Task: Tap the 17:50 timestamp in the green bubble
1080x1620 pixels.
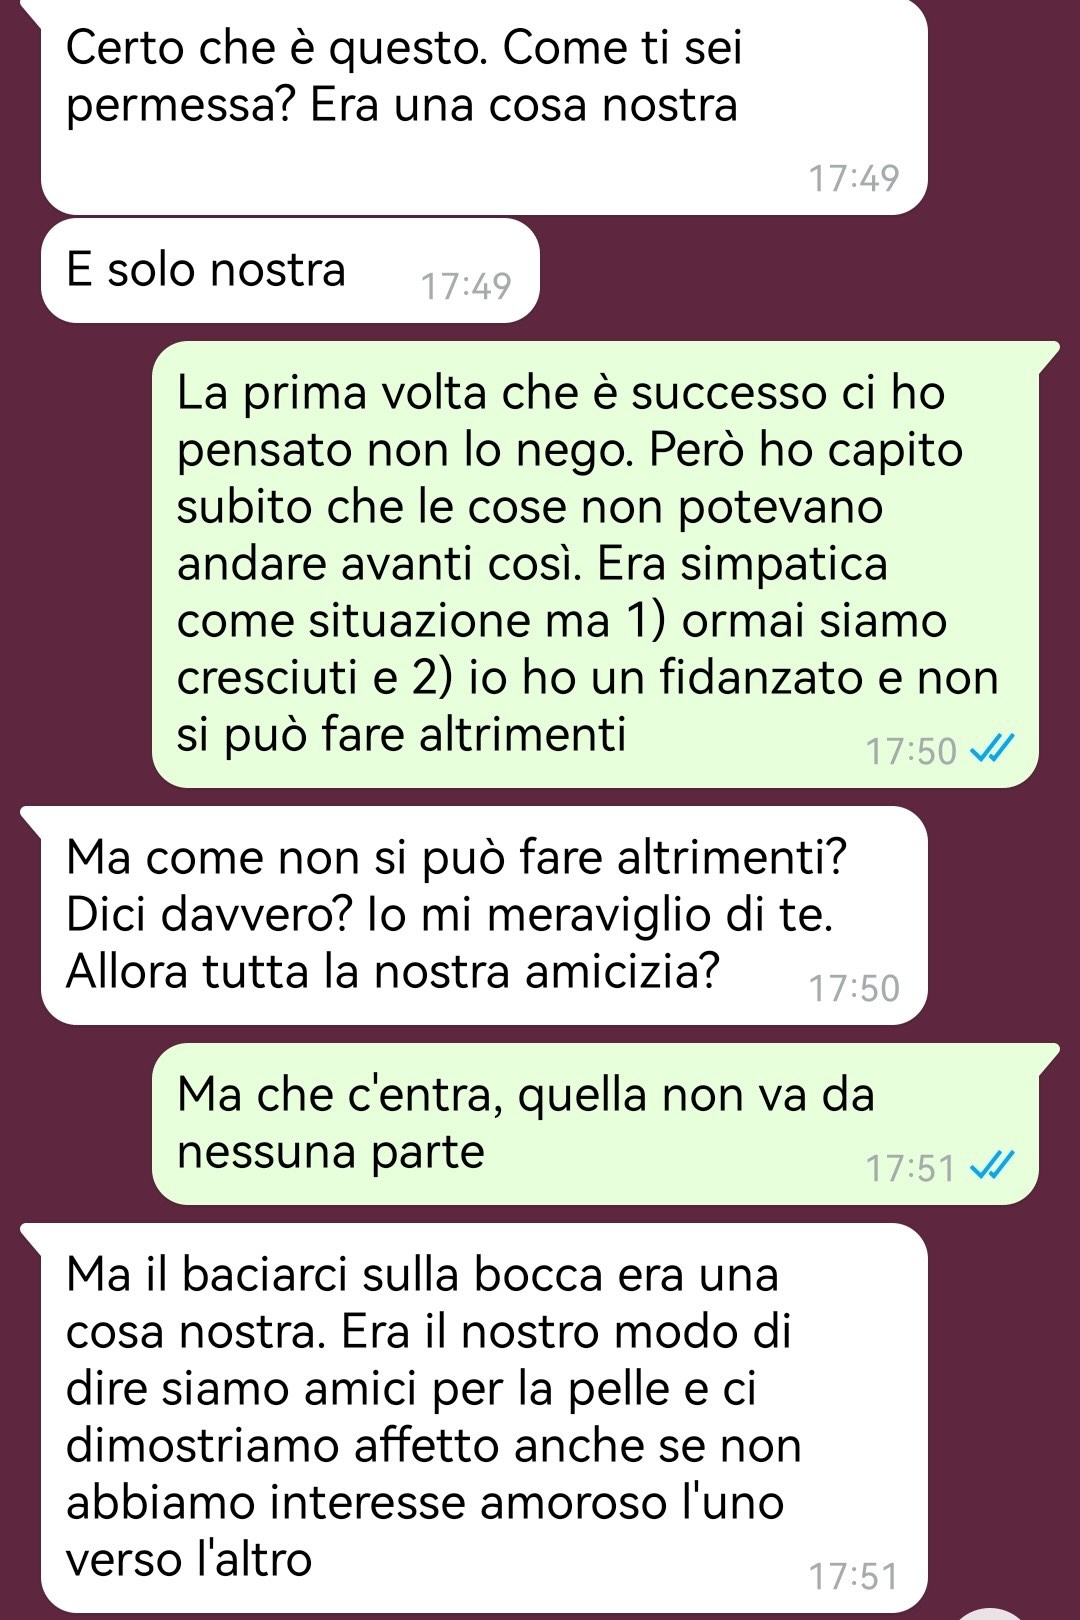Action: [x=911, y=750]
